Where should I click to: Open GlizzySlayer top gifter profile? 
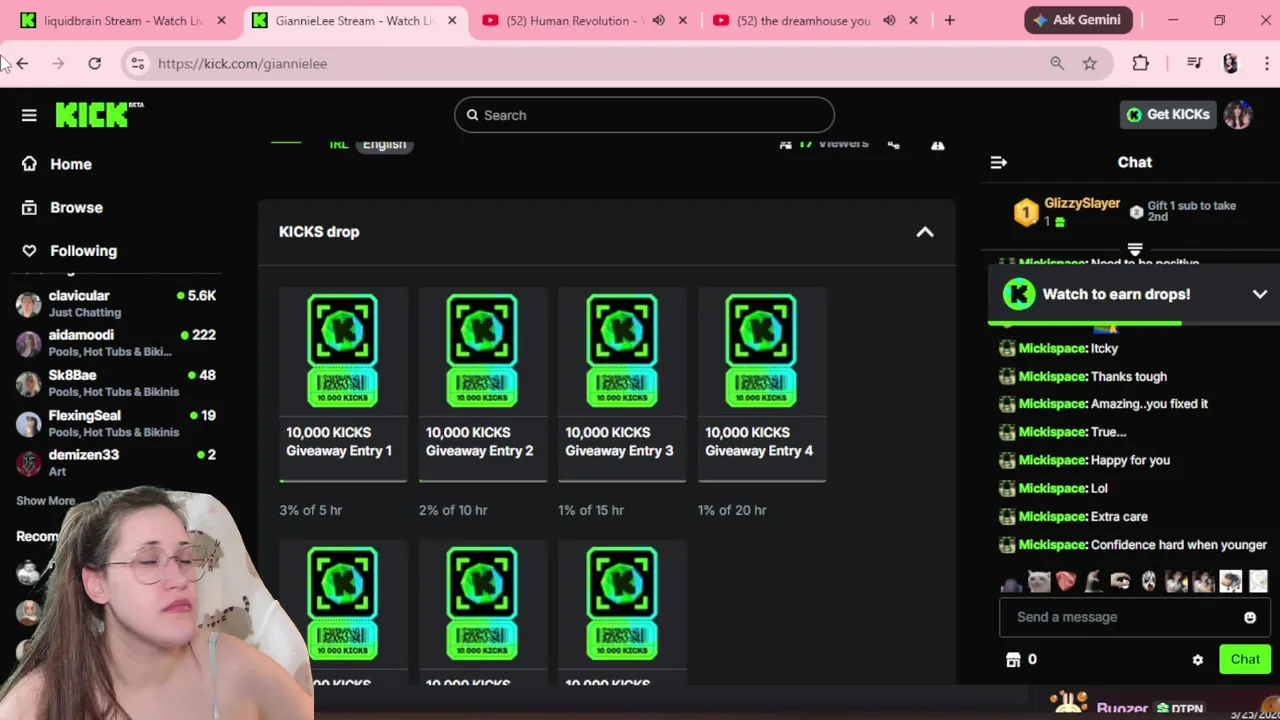(x=1082, y=204)
